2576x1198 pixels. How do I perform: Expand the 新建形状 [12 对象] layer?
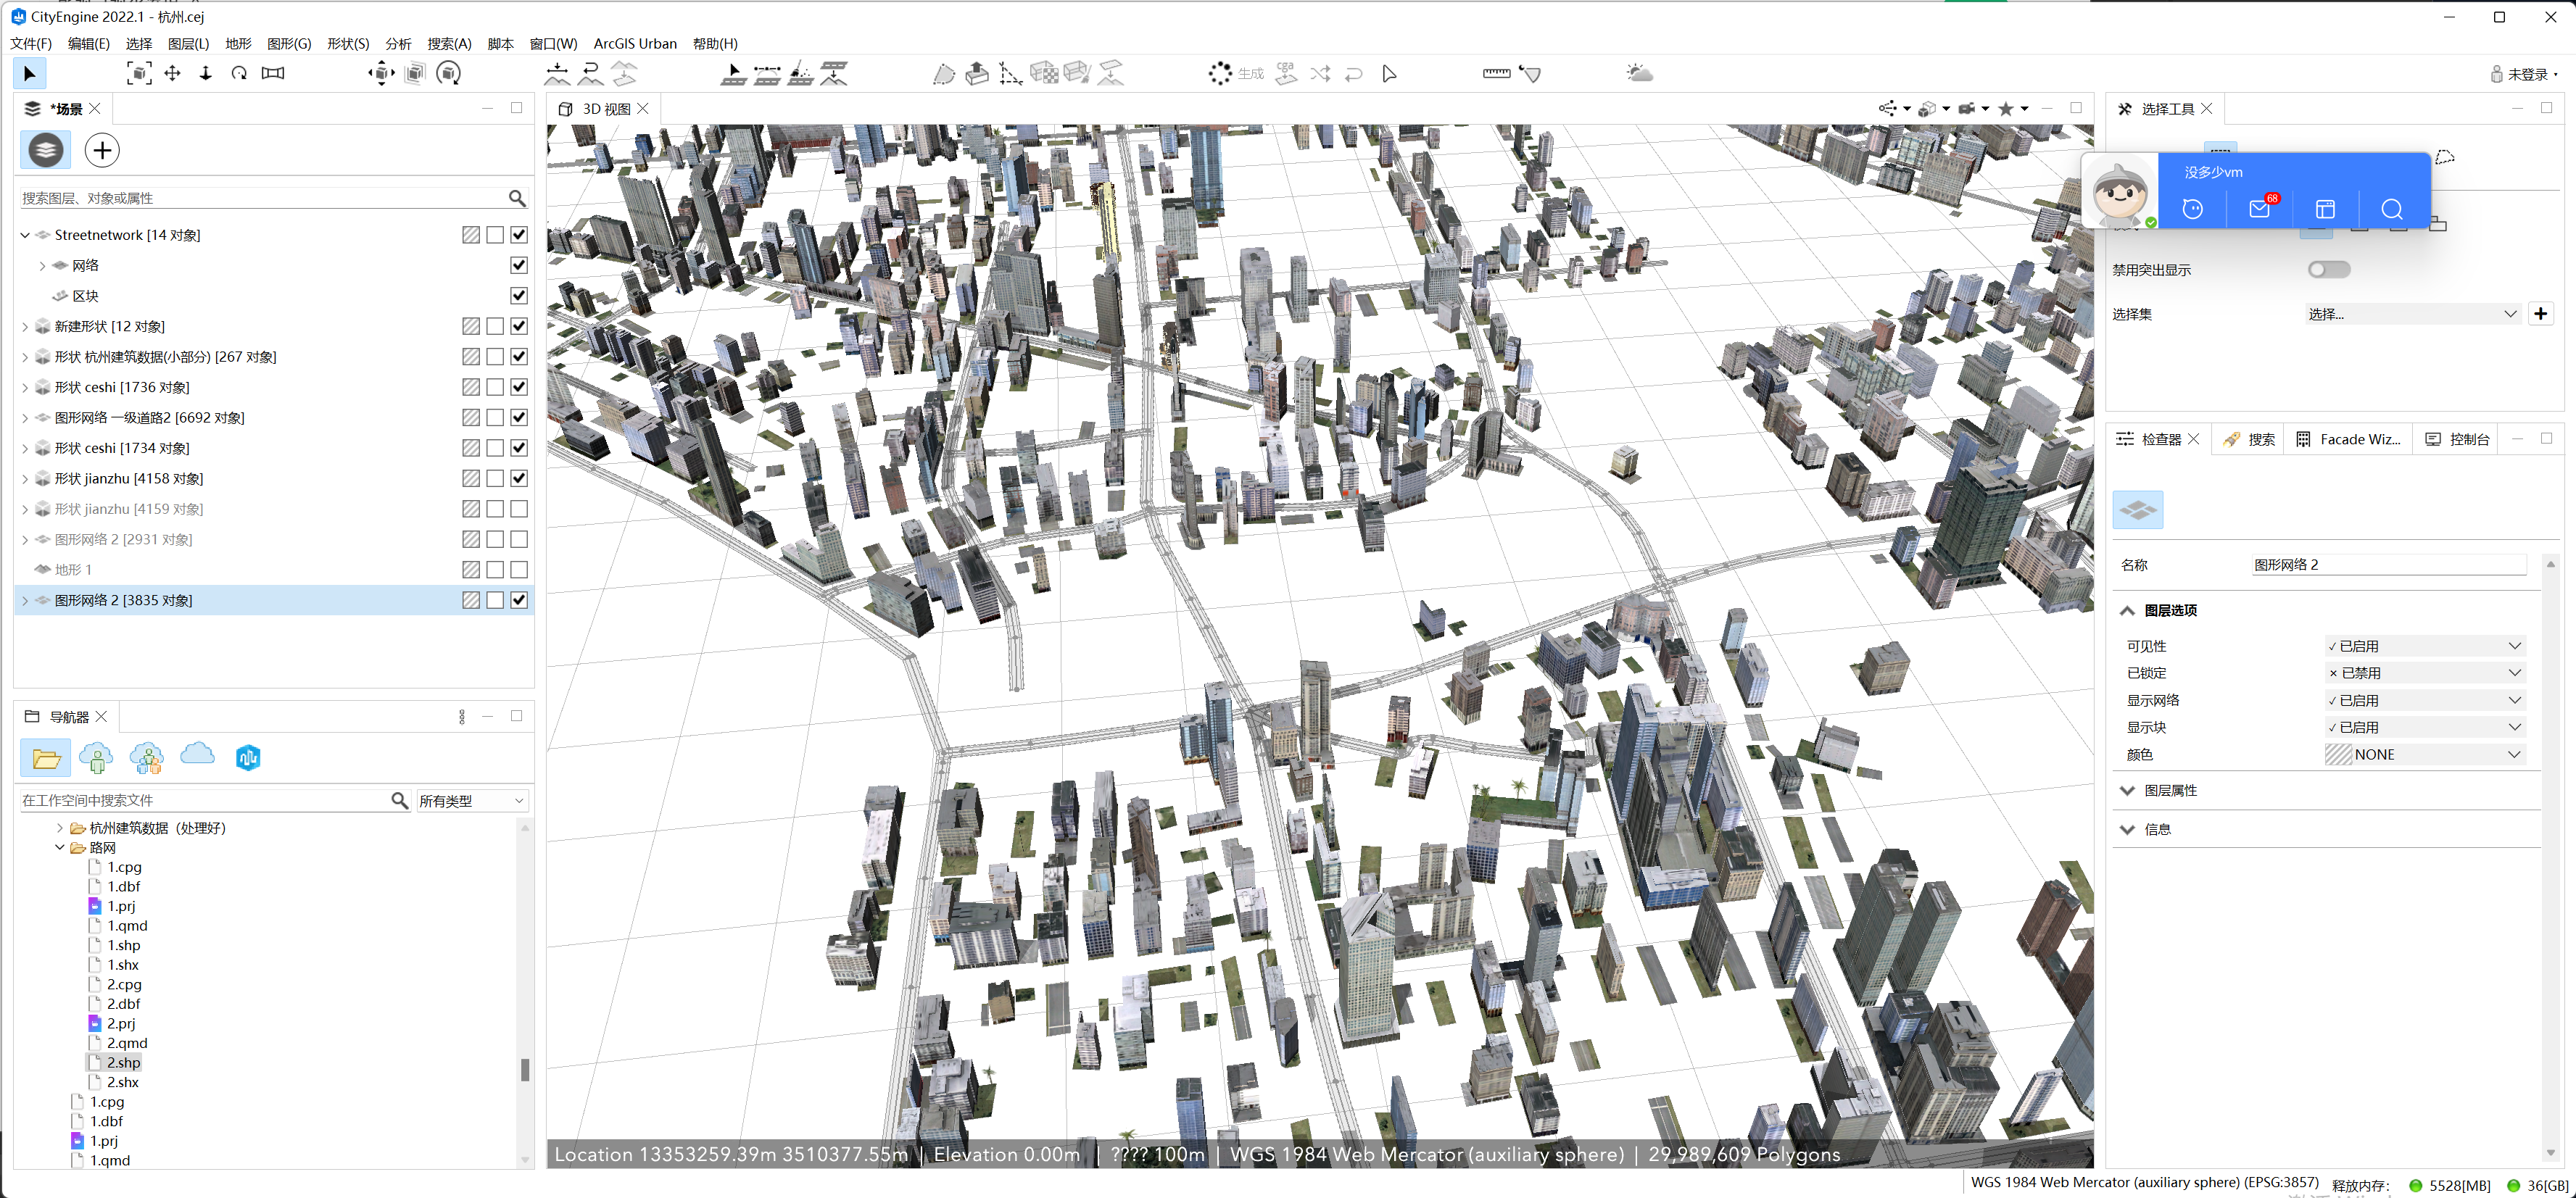pyautogui.click(x=25, y=326)
